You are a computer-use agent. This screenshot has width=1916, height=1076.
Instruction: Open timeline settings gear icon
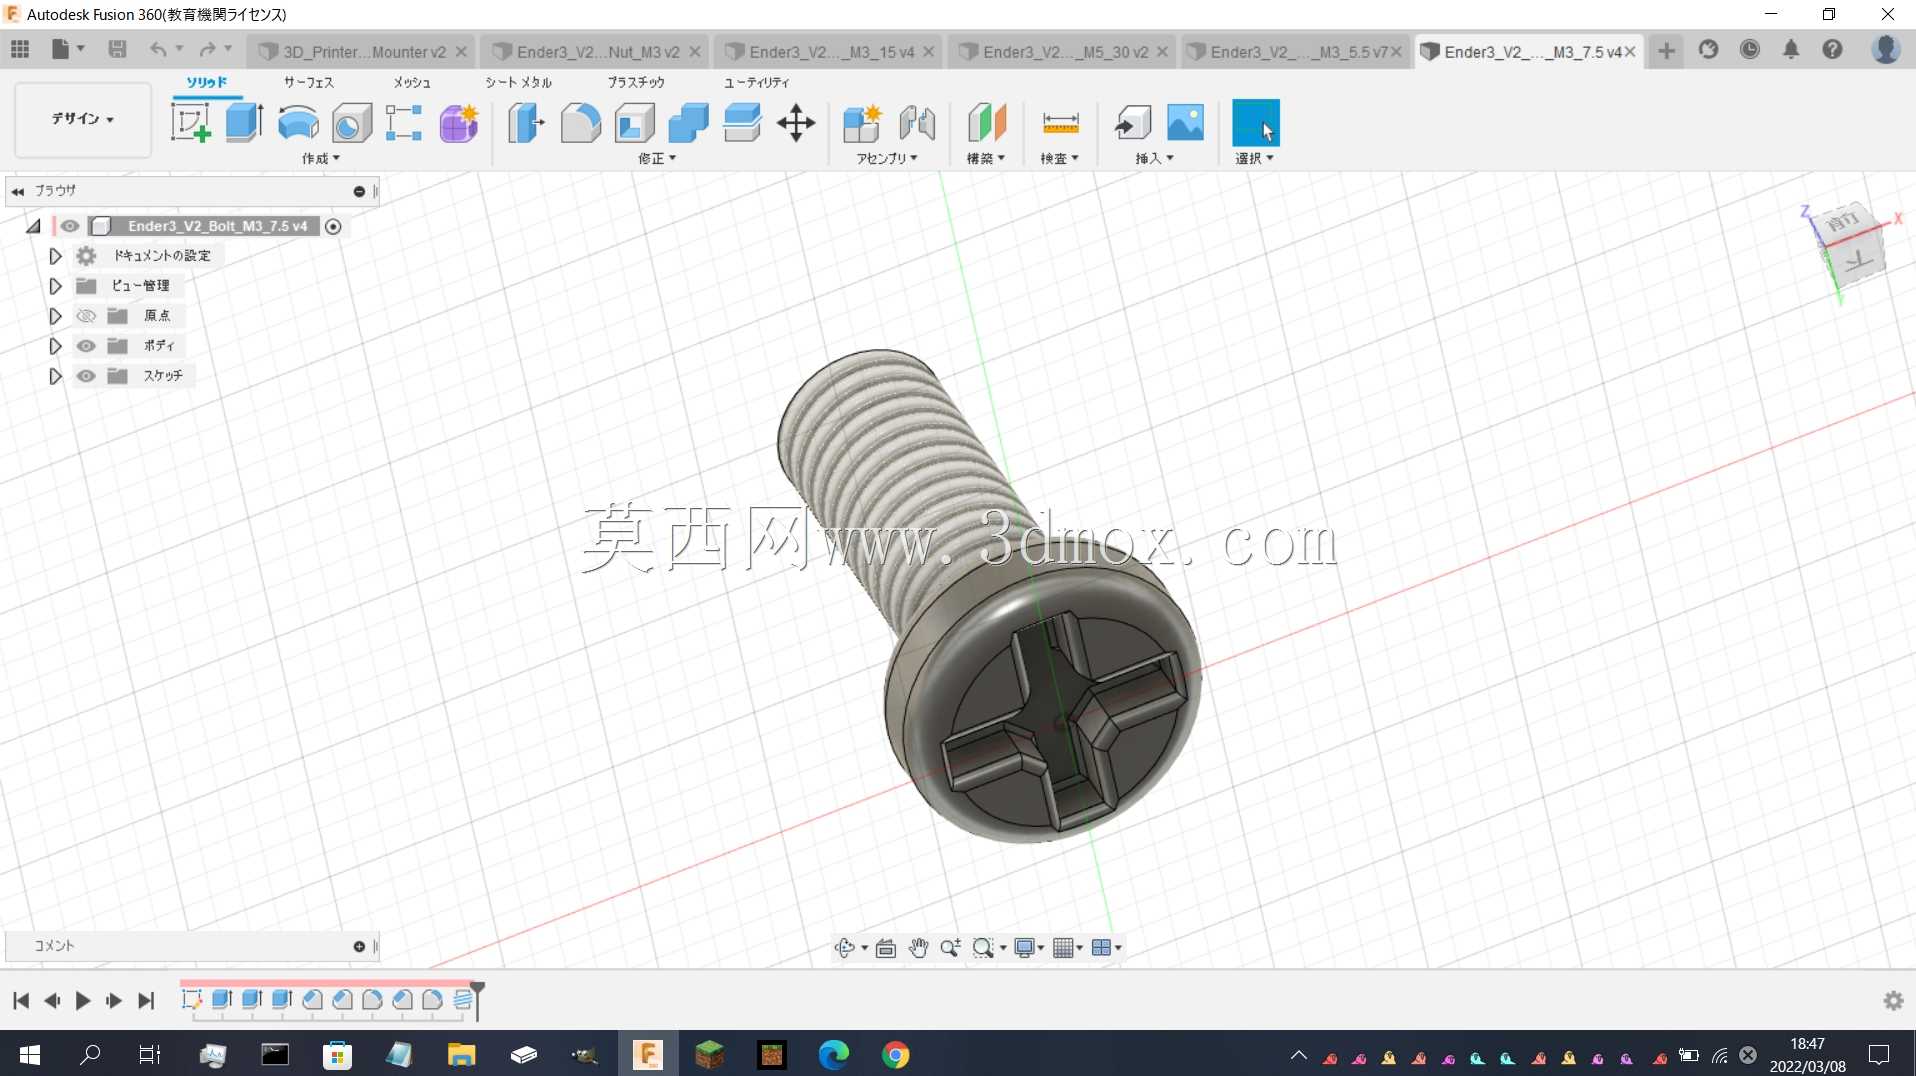tap(1893, 1000)
